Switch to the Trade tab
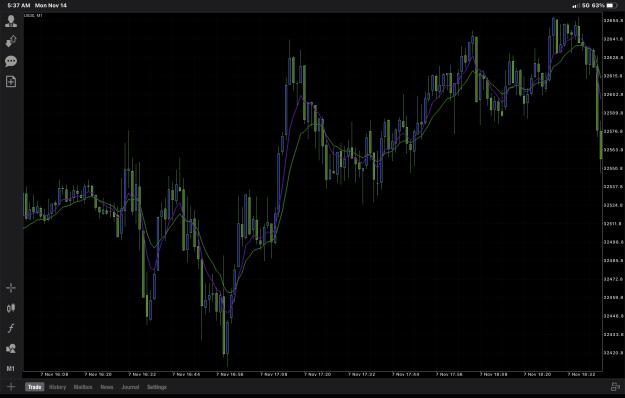The image size is (625, 398). (x=35, y=387)
